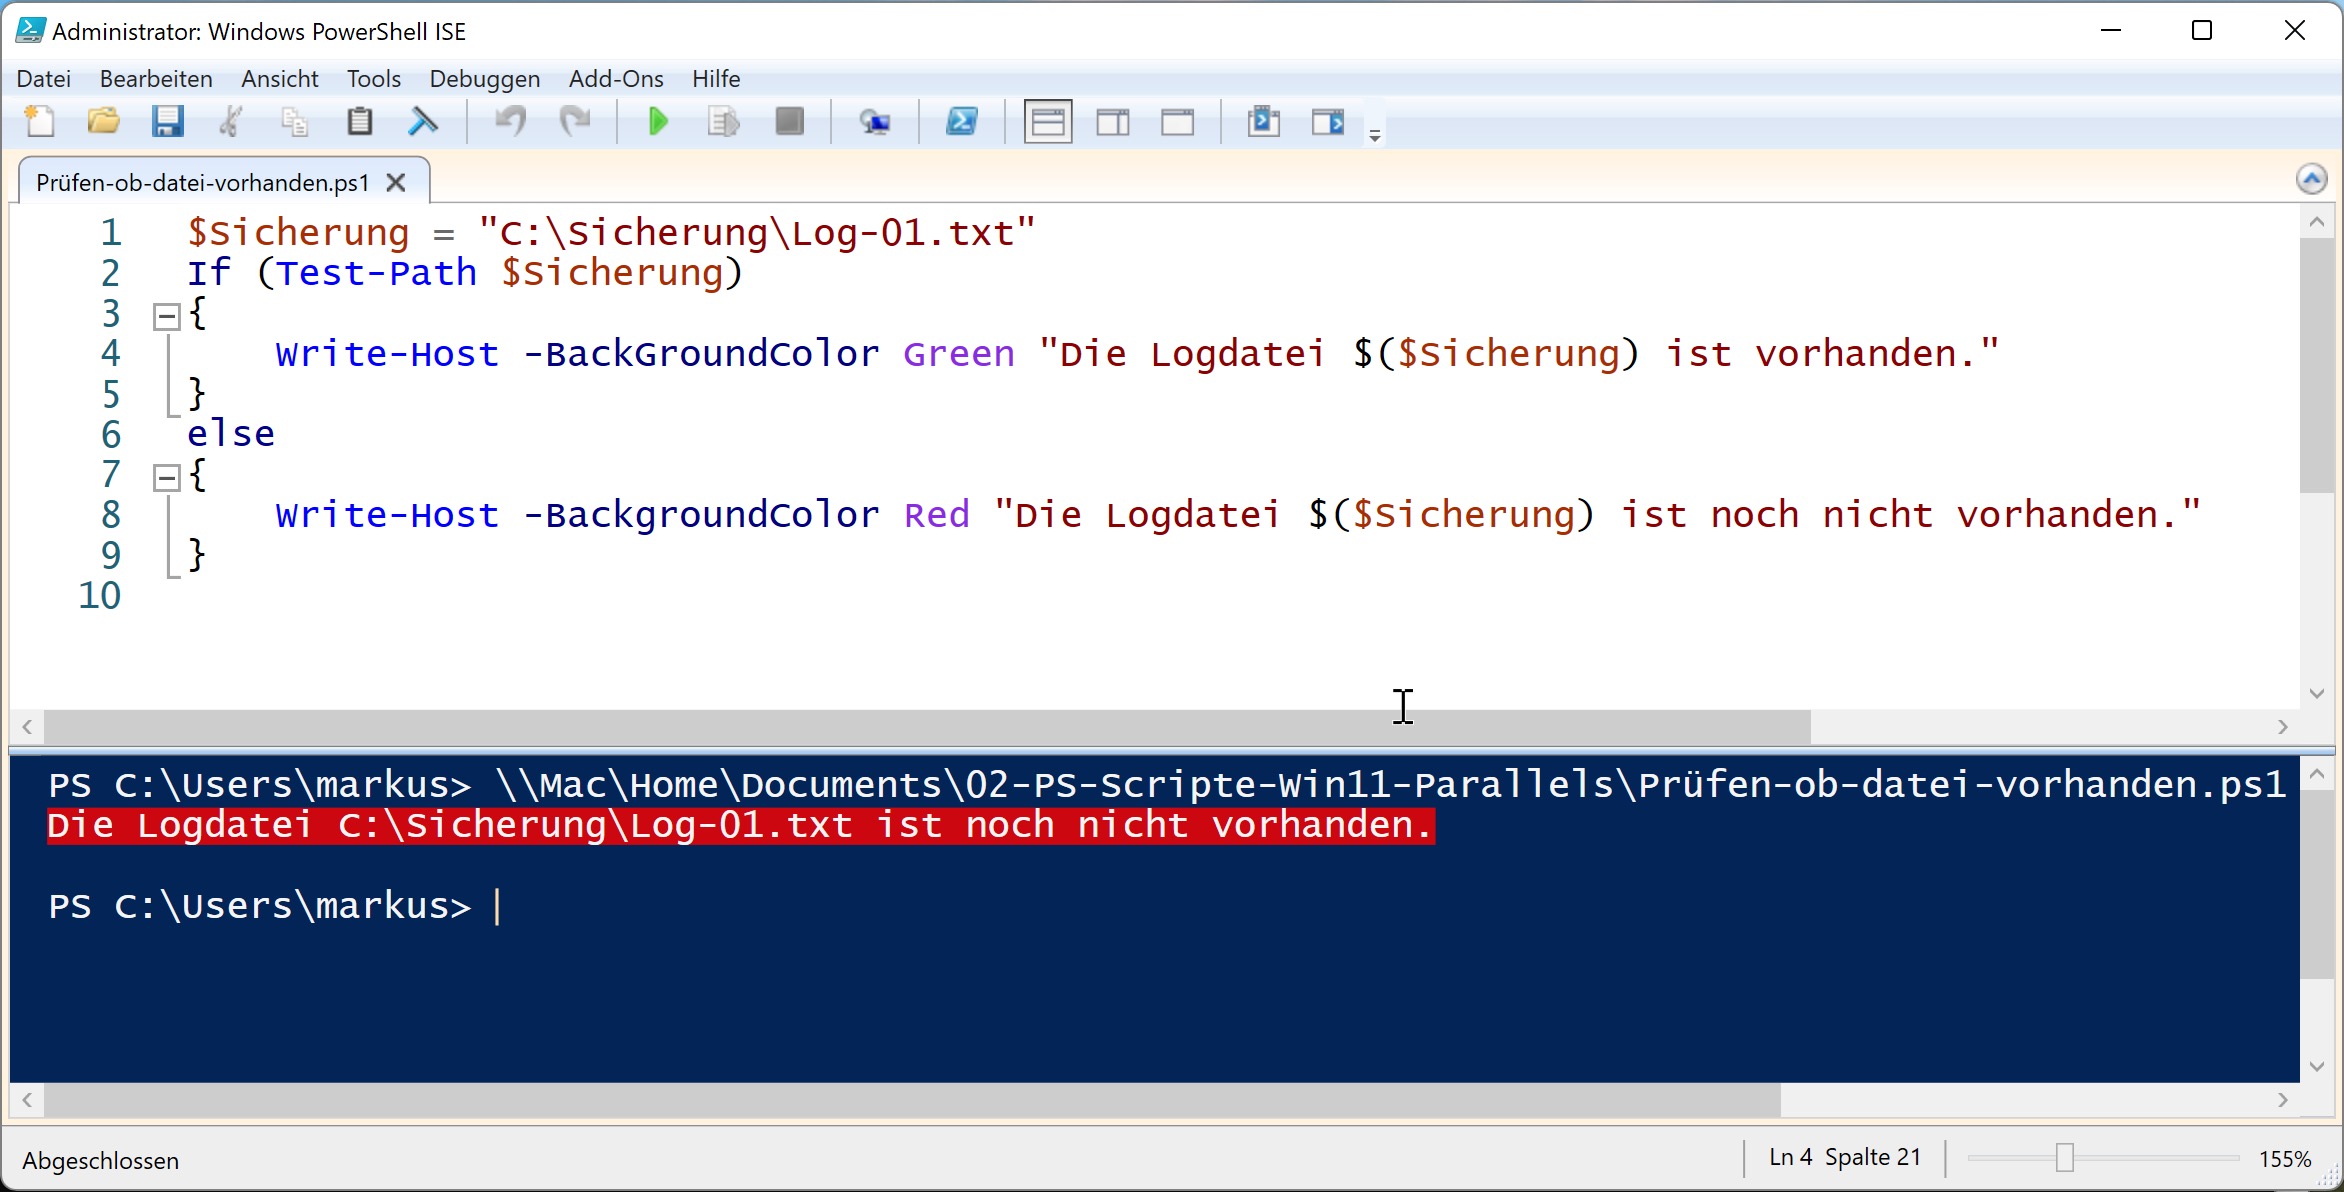
Task: Show the command window icon
Action: (1264, 122)
